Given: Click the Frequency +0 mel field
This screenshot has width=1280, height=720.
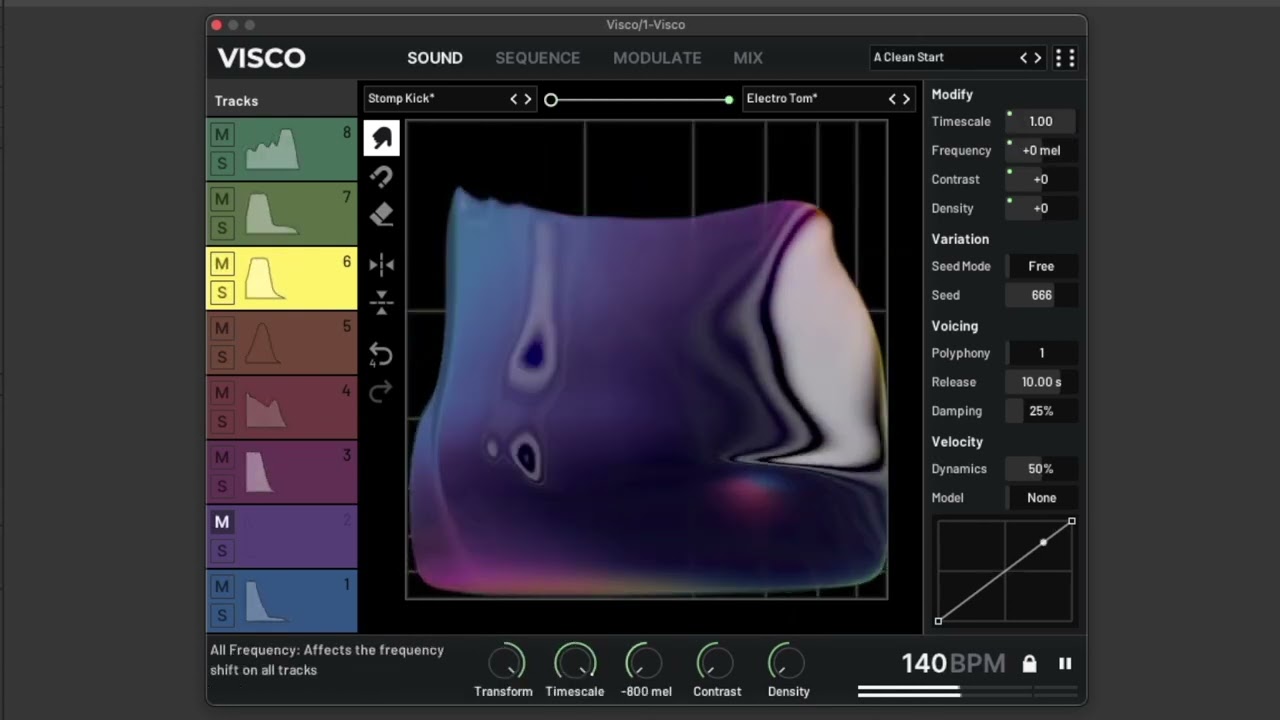Looking at the screenshot, I should pyautogui.click(x=1041, y=151).
